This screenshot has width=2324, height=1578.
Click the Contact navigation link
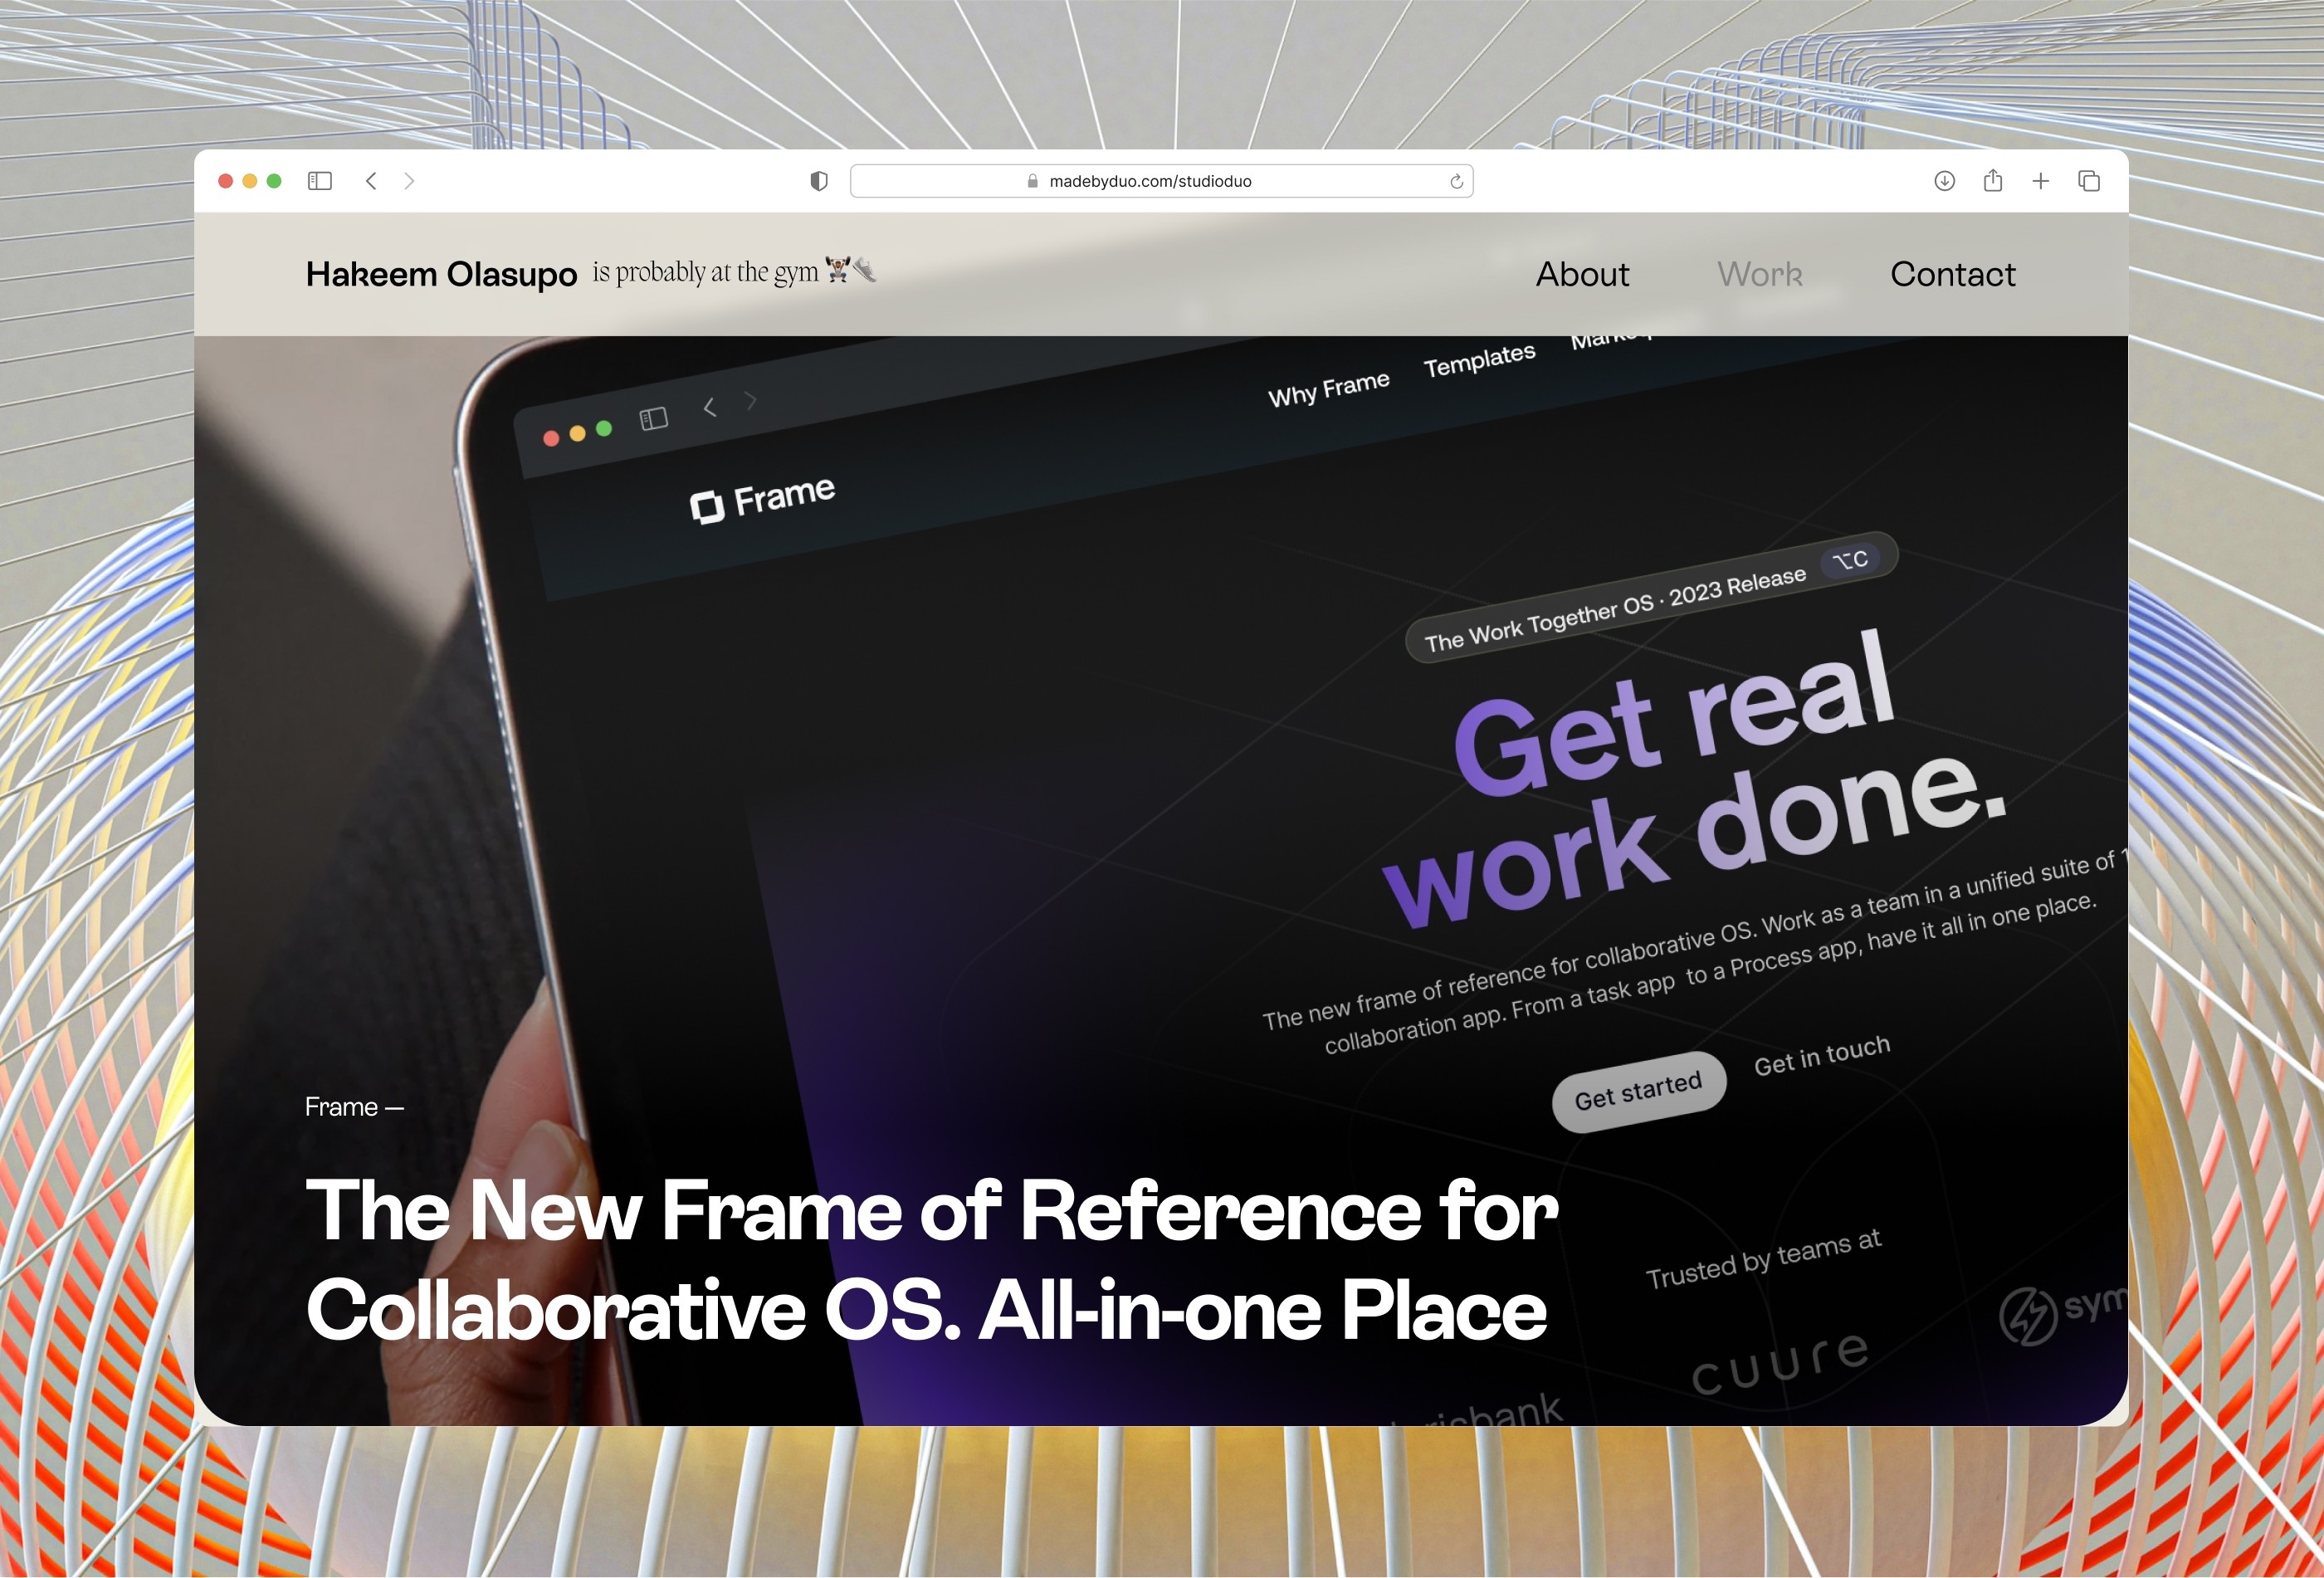[1950, 273]
